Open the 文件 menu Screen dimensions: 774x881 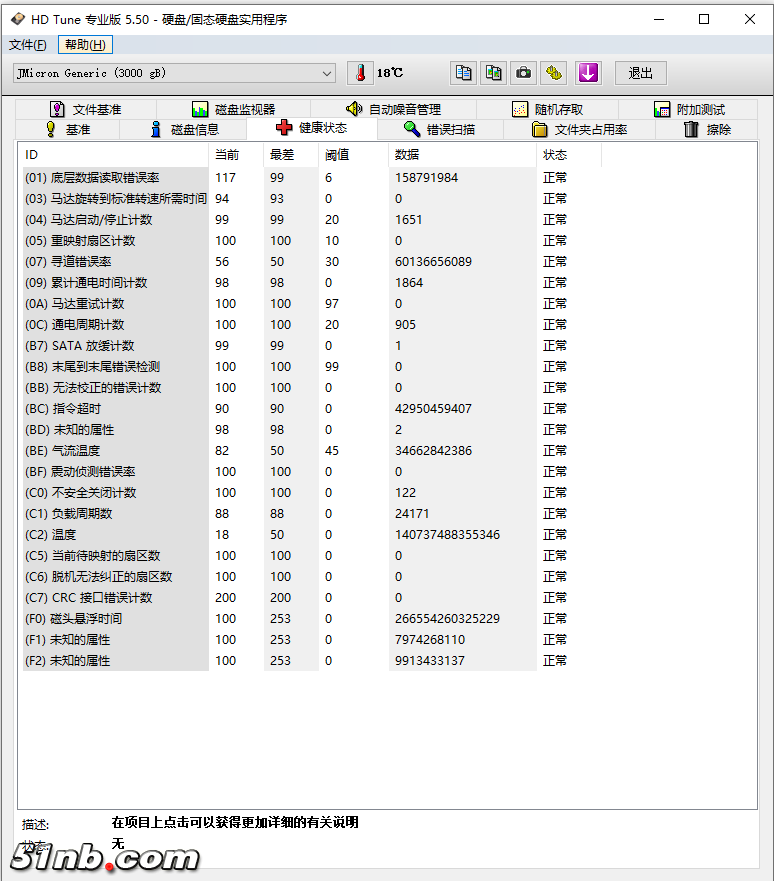[28, 45]
